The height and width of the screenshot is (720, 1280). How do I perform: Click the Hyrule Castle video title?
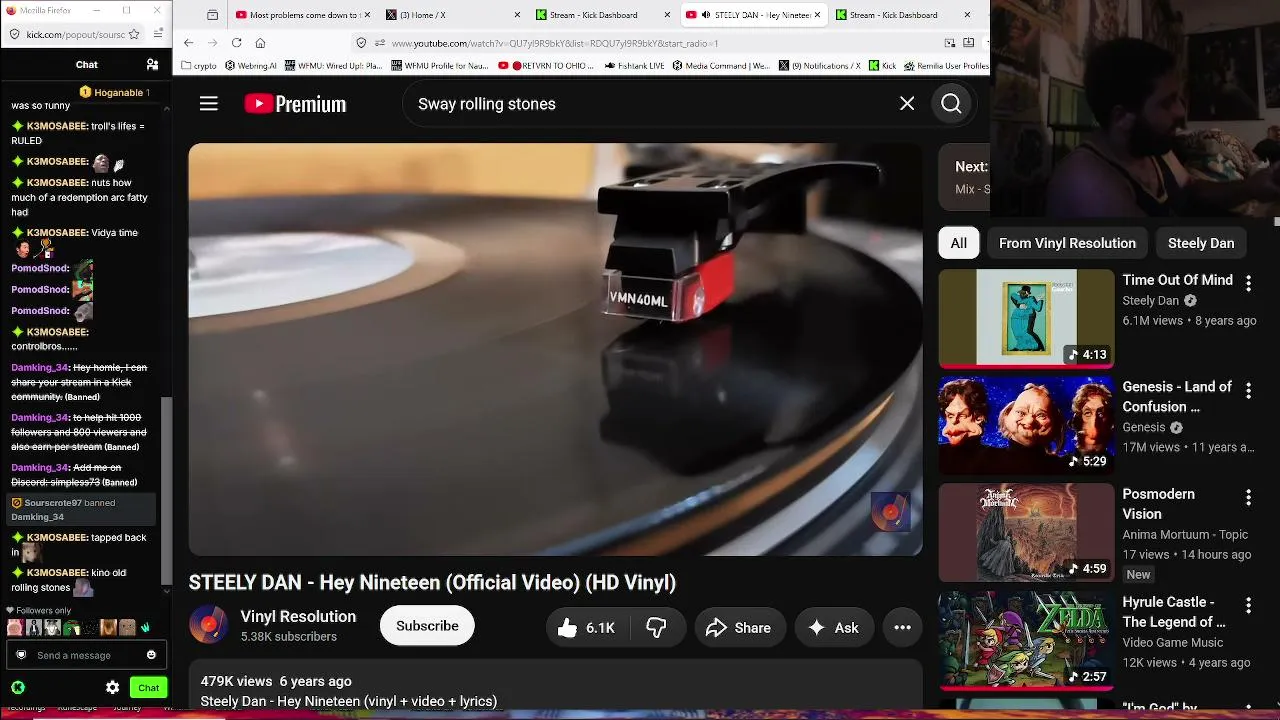(1174, 612)
